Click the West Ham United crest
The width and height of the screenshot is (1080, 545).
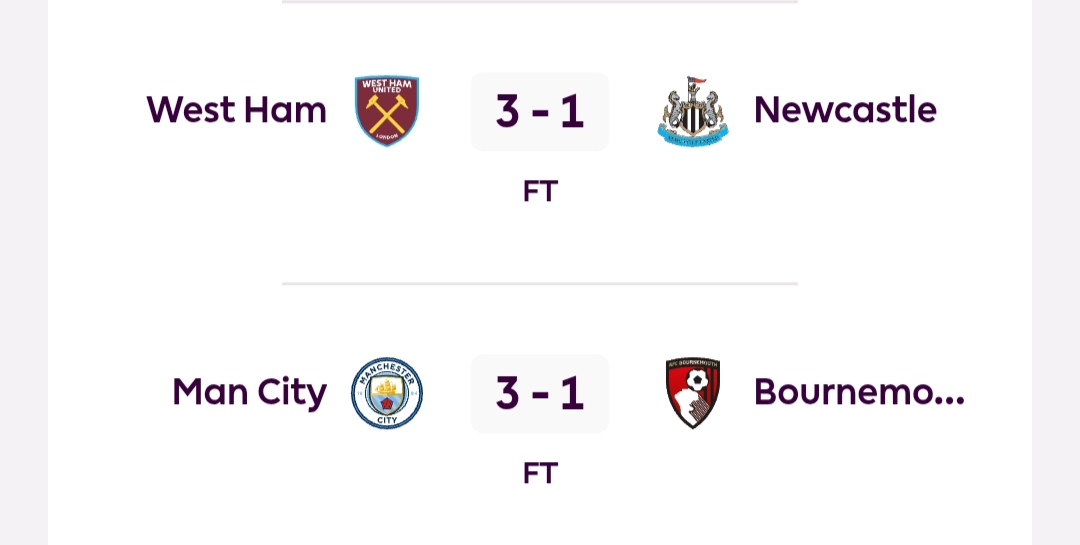click(387, 111)
